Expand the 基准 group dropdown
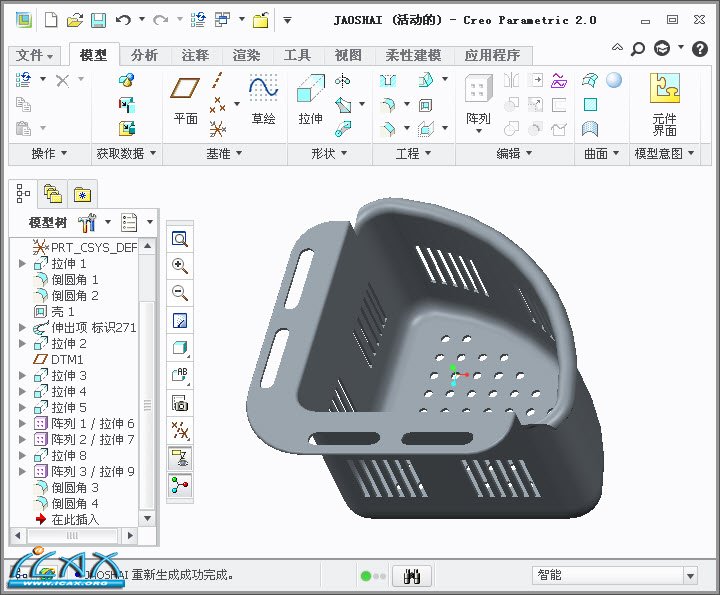Screen dimensions: 720x595 [224, 153]
